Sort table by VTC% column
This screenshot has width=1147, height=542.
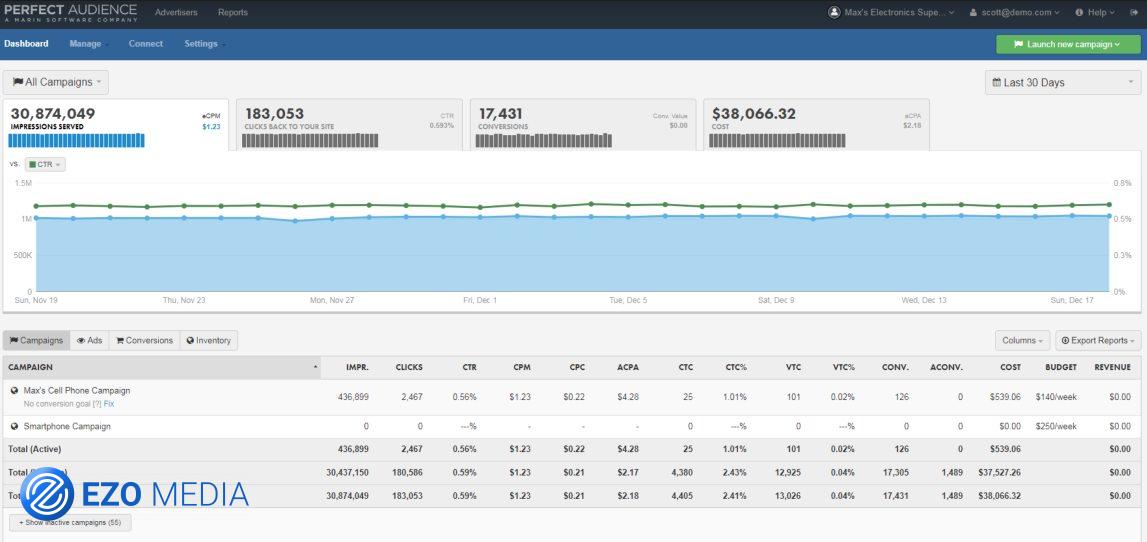843,367
